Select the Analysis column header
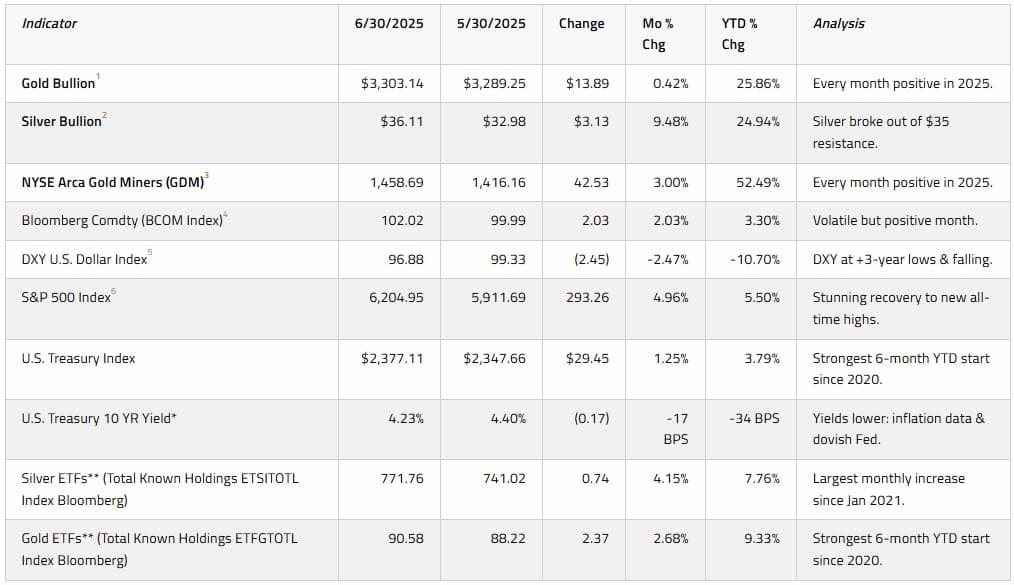1014x585 pixels. (x=839, y=24)
